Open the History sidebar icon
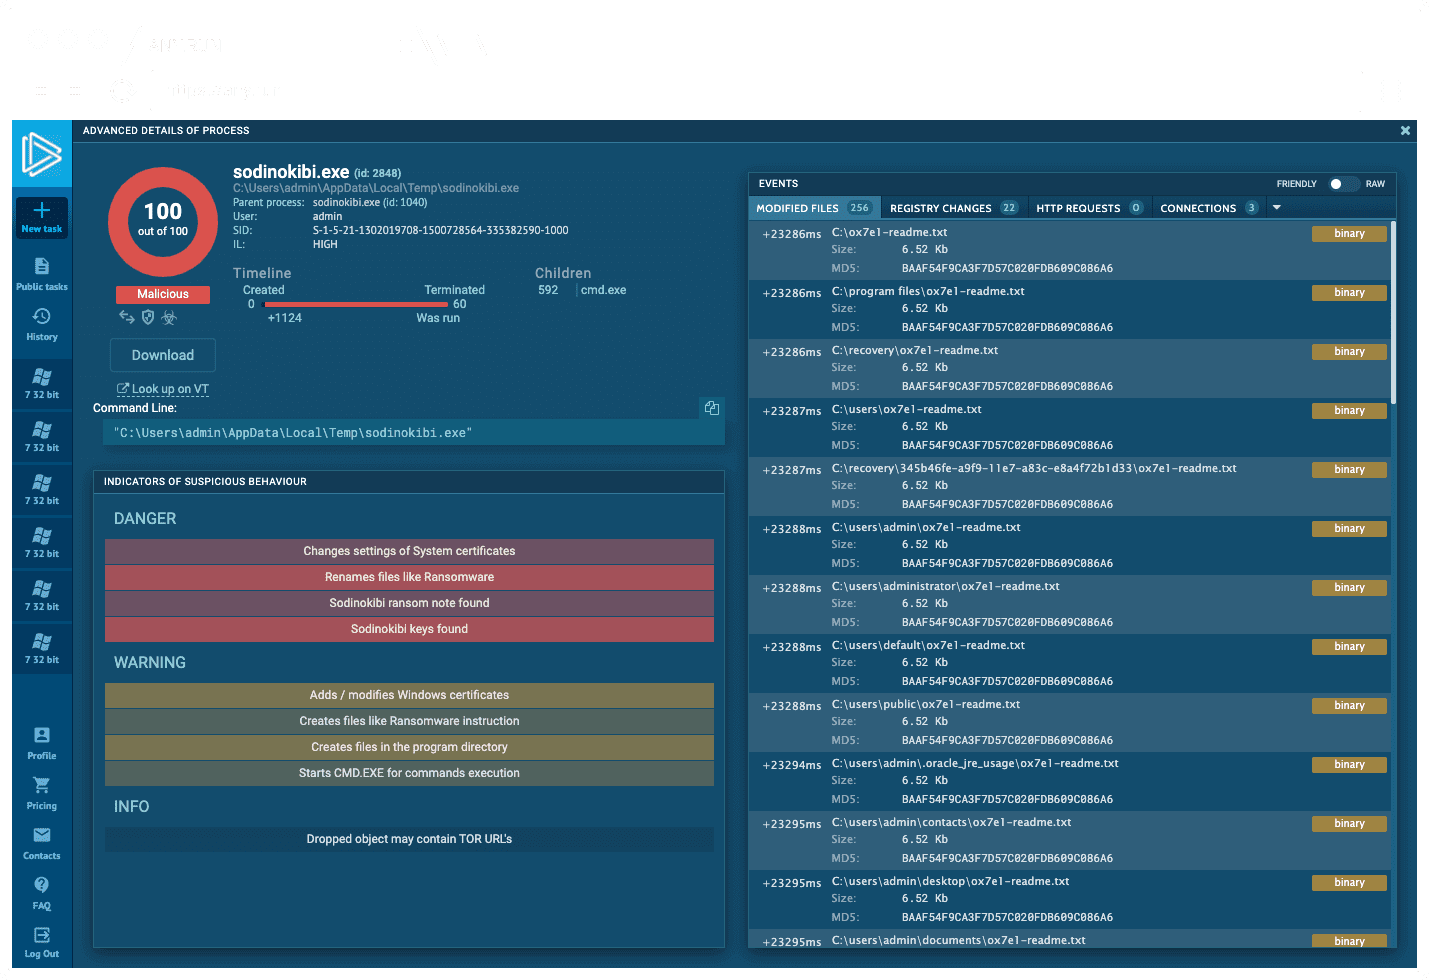Viewport: 1429px width, 980px height. coord(42,318)
